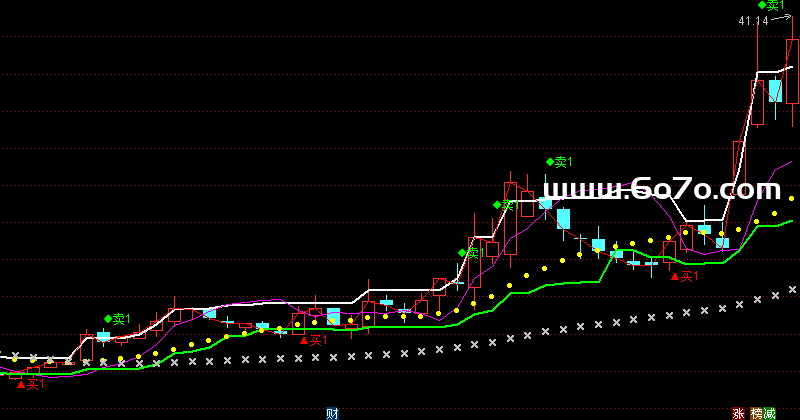Click the red 涨 icon
The height and width of the screenshot is (420, 800).
click(x=738, y=412)
